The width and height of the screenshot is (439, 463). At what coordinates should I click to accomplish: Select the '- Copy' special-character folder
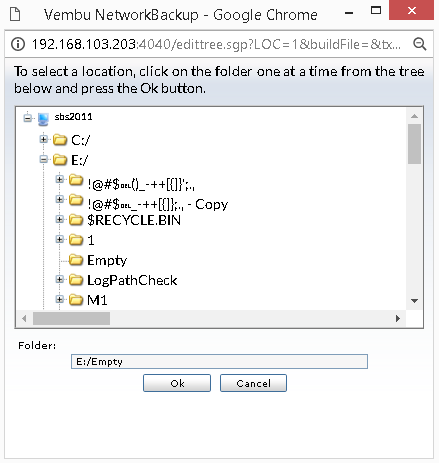pos(158,204)
